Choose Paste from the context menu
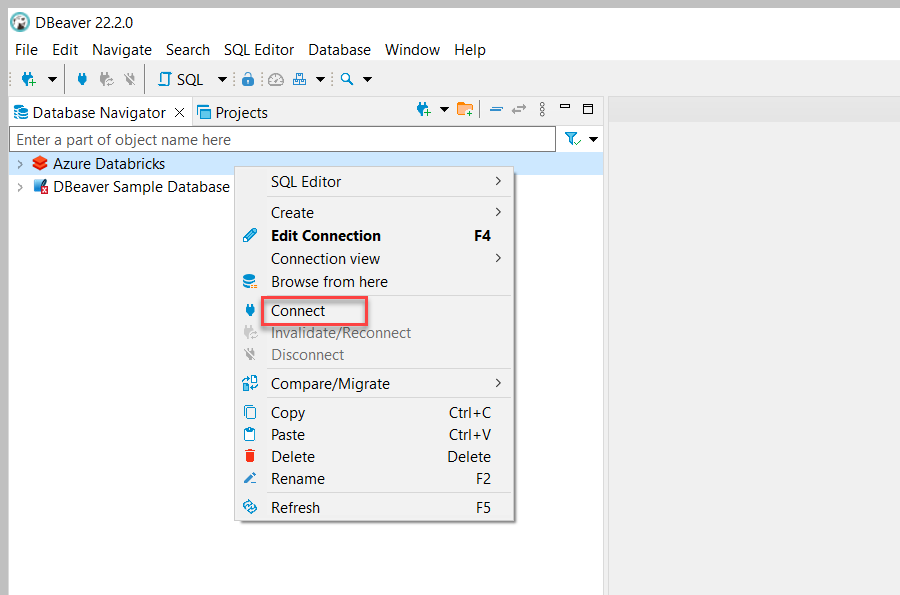900x595 pixels. point(374,434)
